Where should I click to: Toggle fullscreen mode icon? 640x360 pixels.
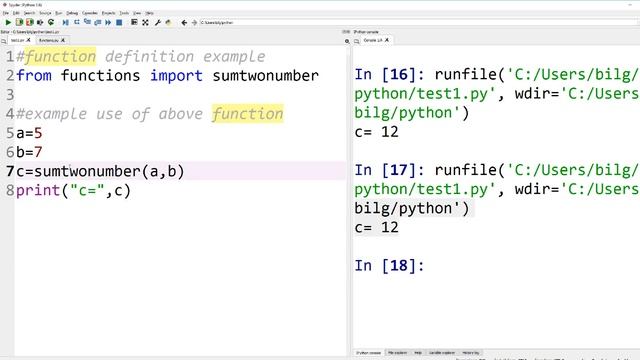pyautogui.click(x=145, y=22)
